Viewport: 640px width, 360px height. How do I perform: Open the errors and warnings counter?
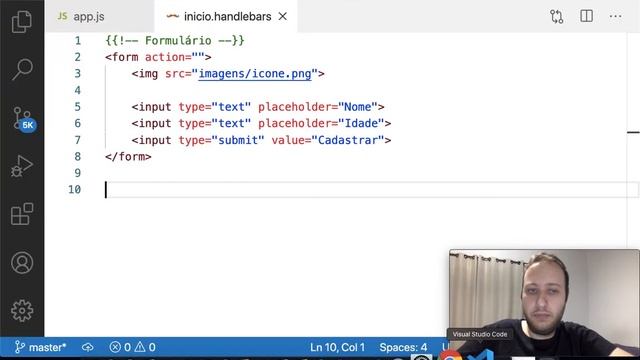click(x=133, y=347)
